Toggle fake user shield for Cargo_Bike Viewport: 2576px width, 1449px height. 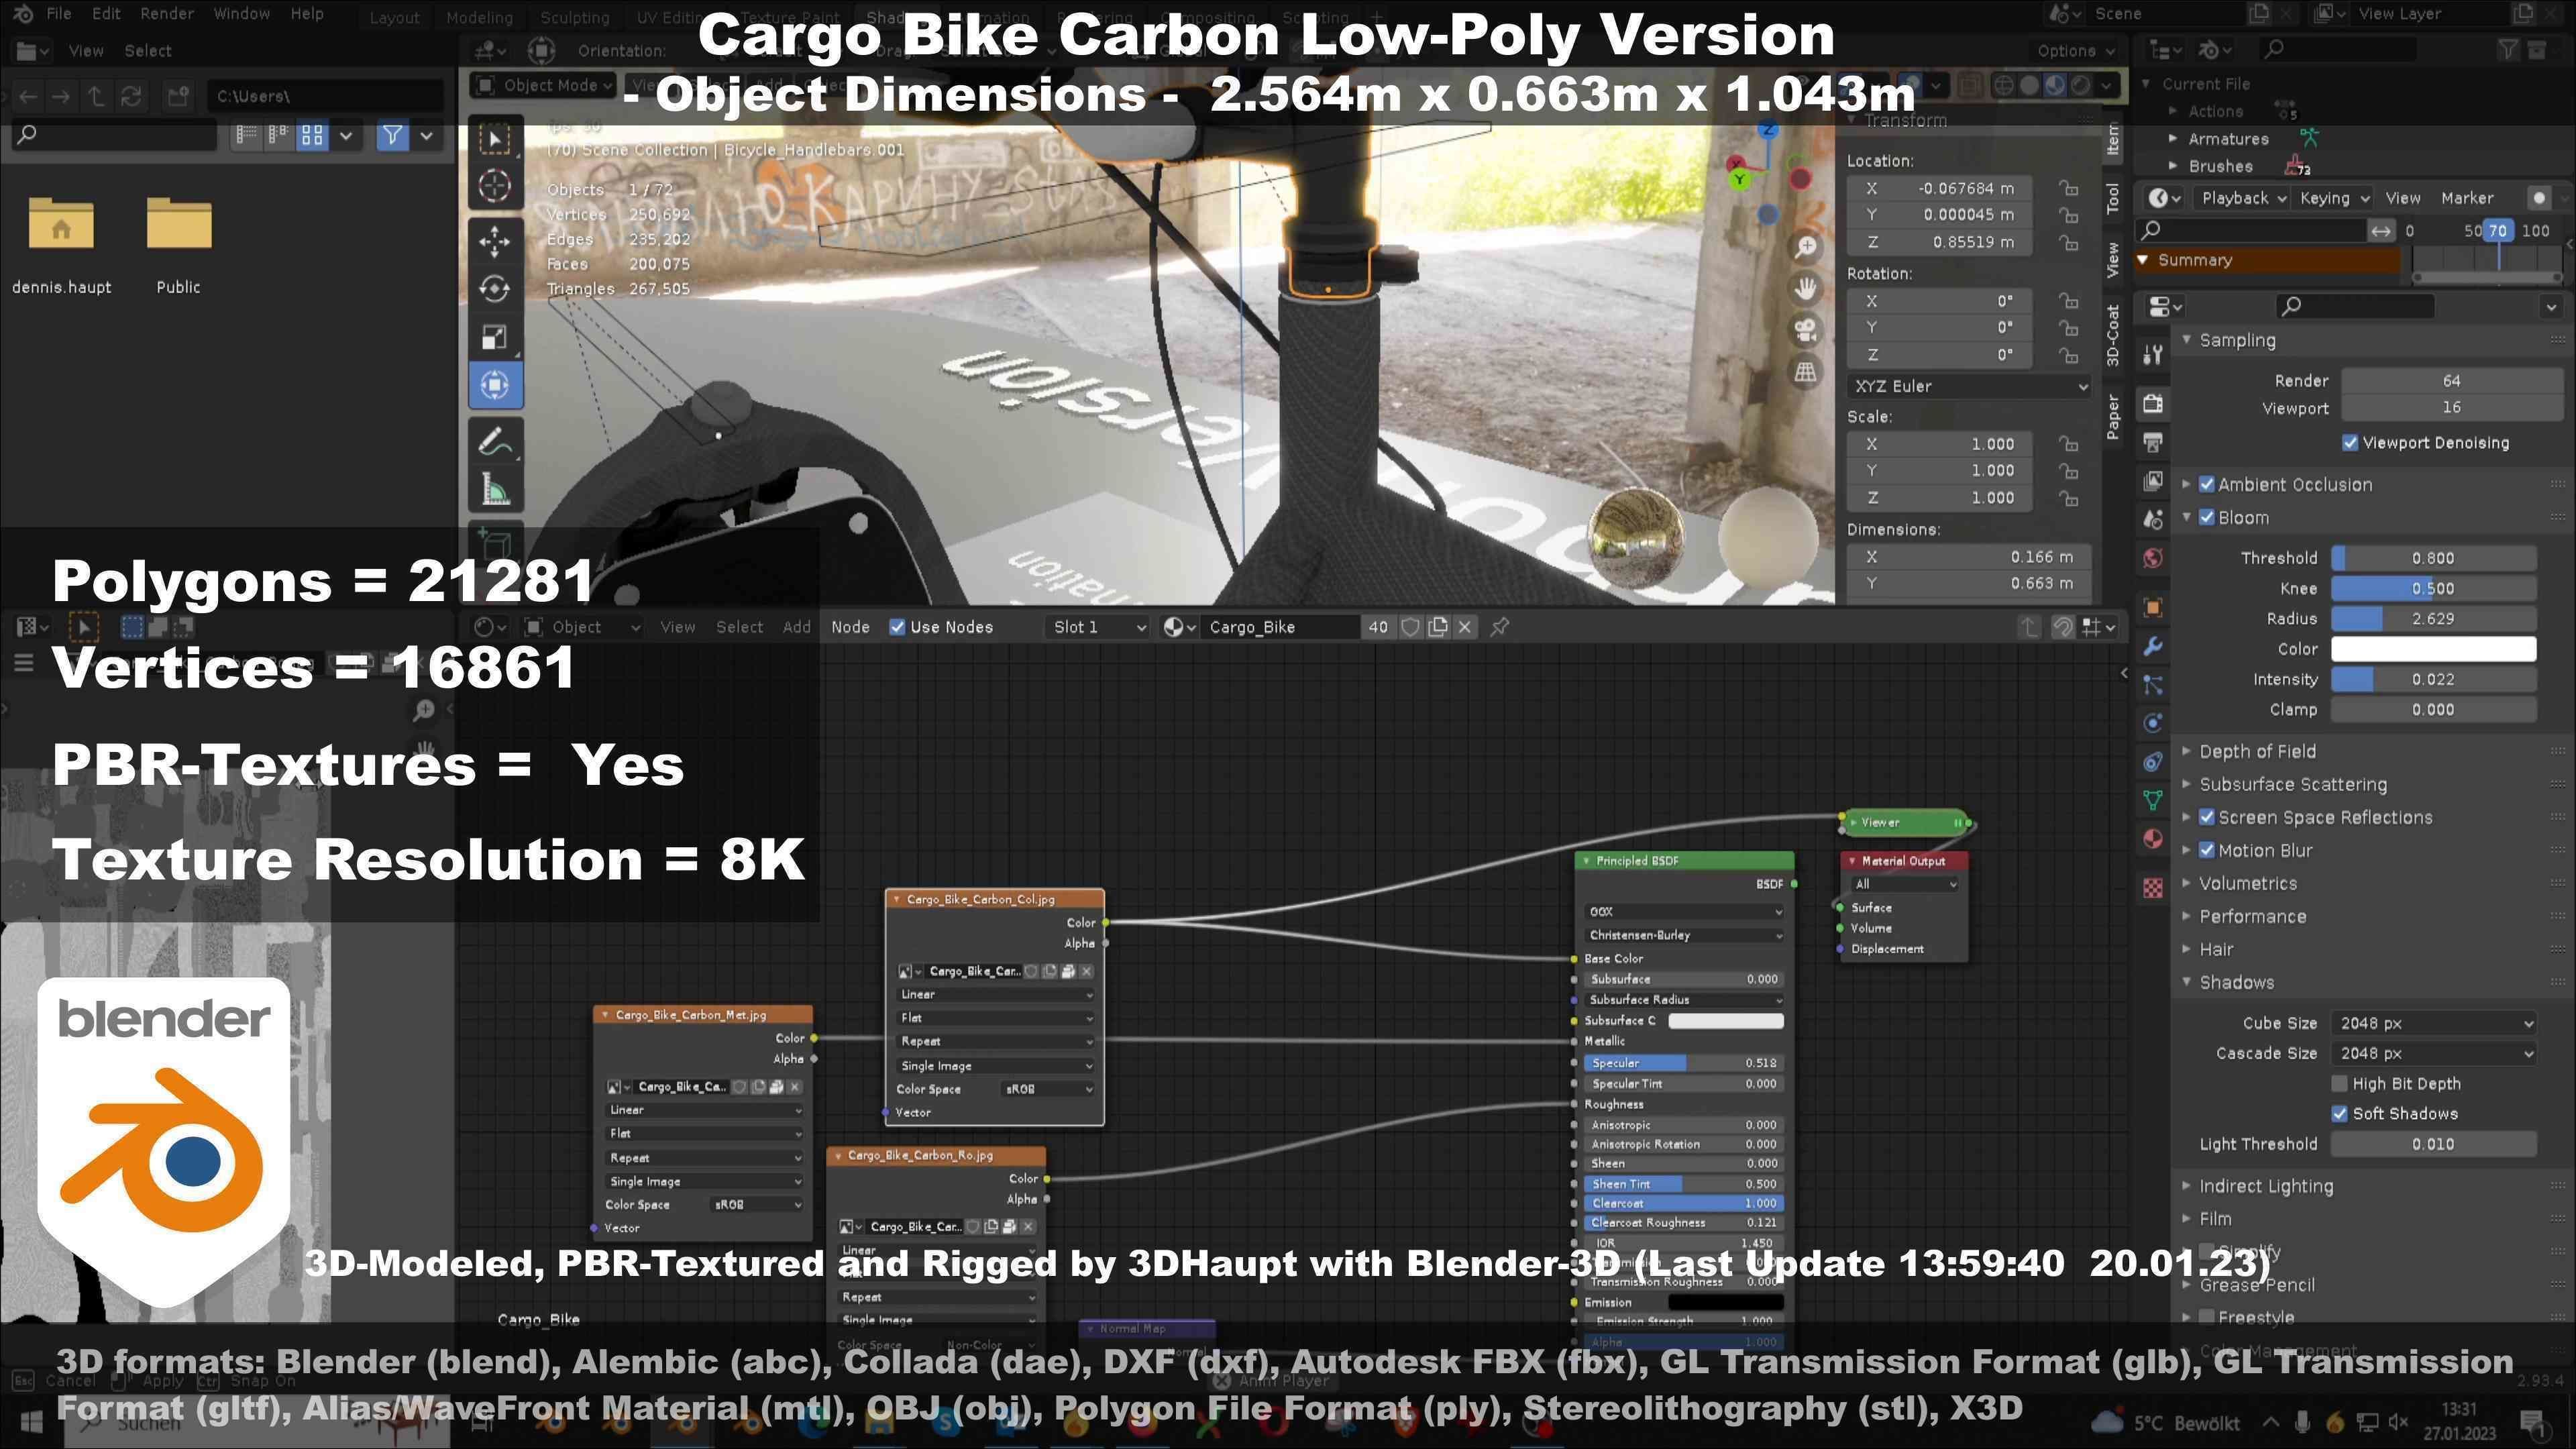[1411, 627]
